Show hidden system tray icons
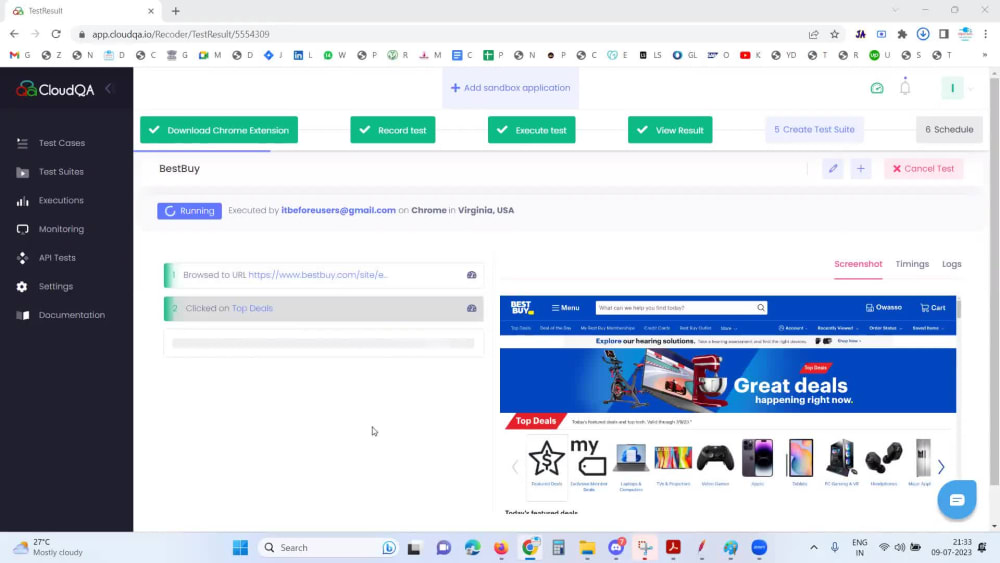1000x563 pixels. 814,548
